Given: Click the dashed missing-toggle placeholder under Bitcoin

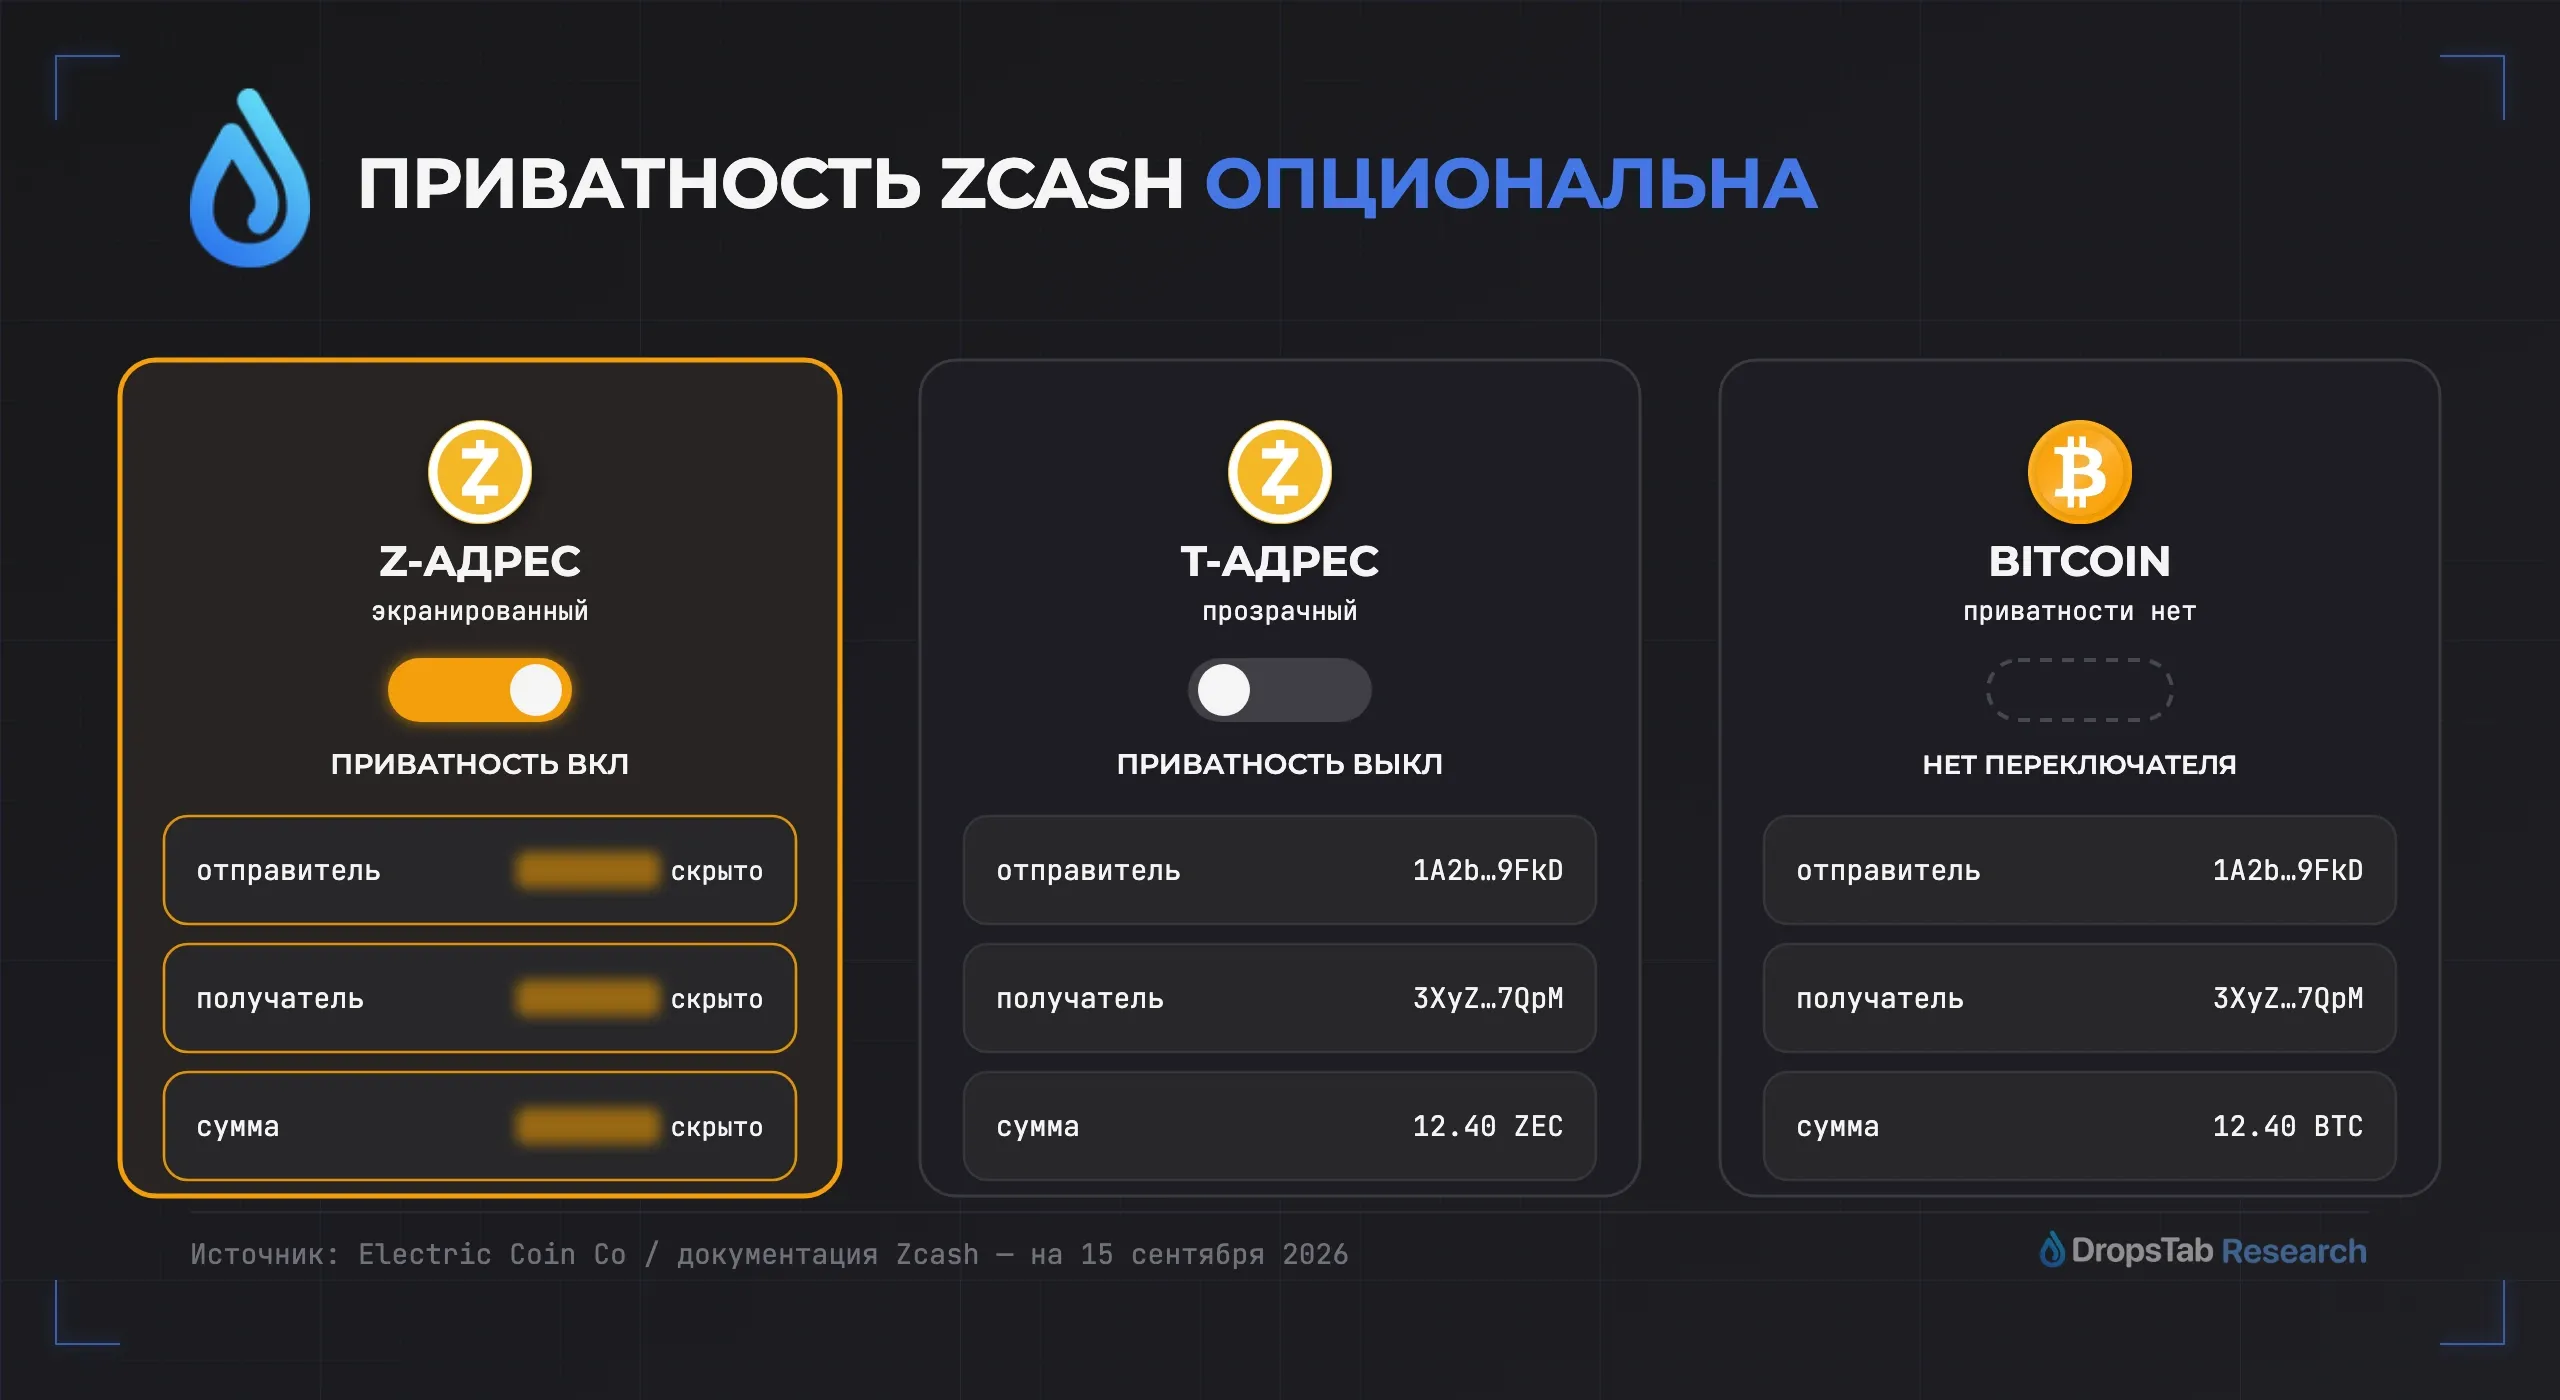Looking at the screenshot, I should (2080, 690).
